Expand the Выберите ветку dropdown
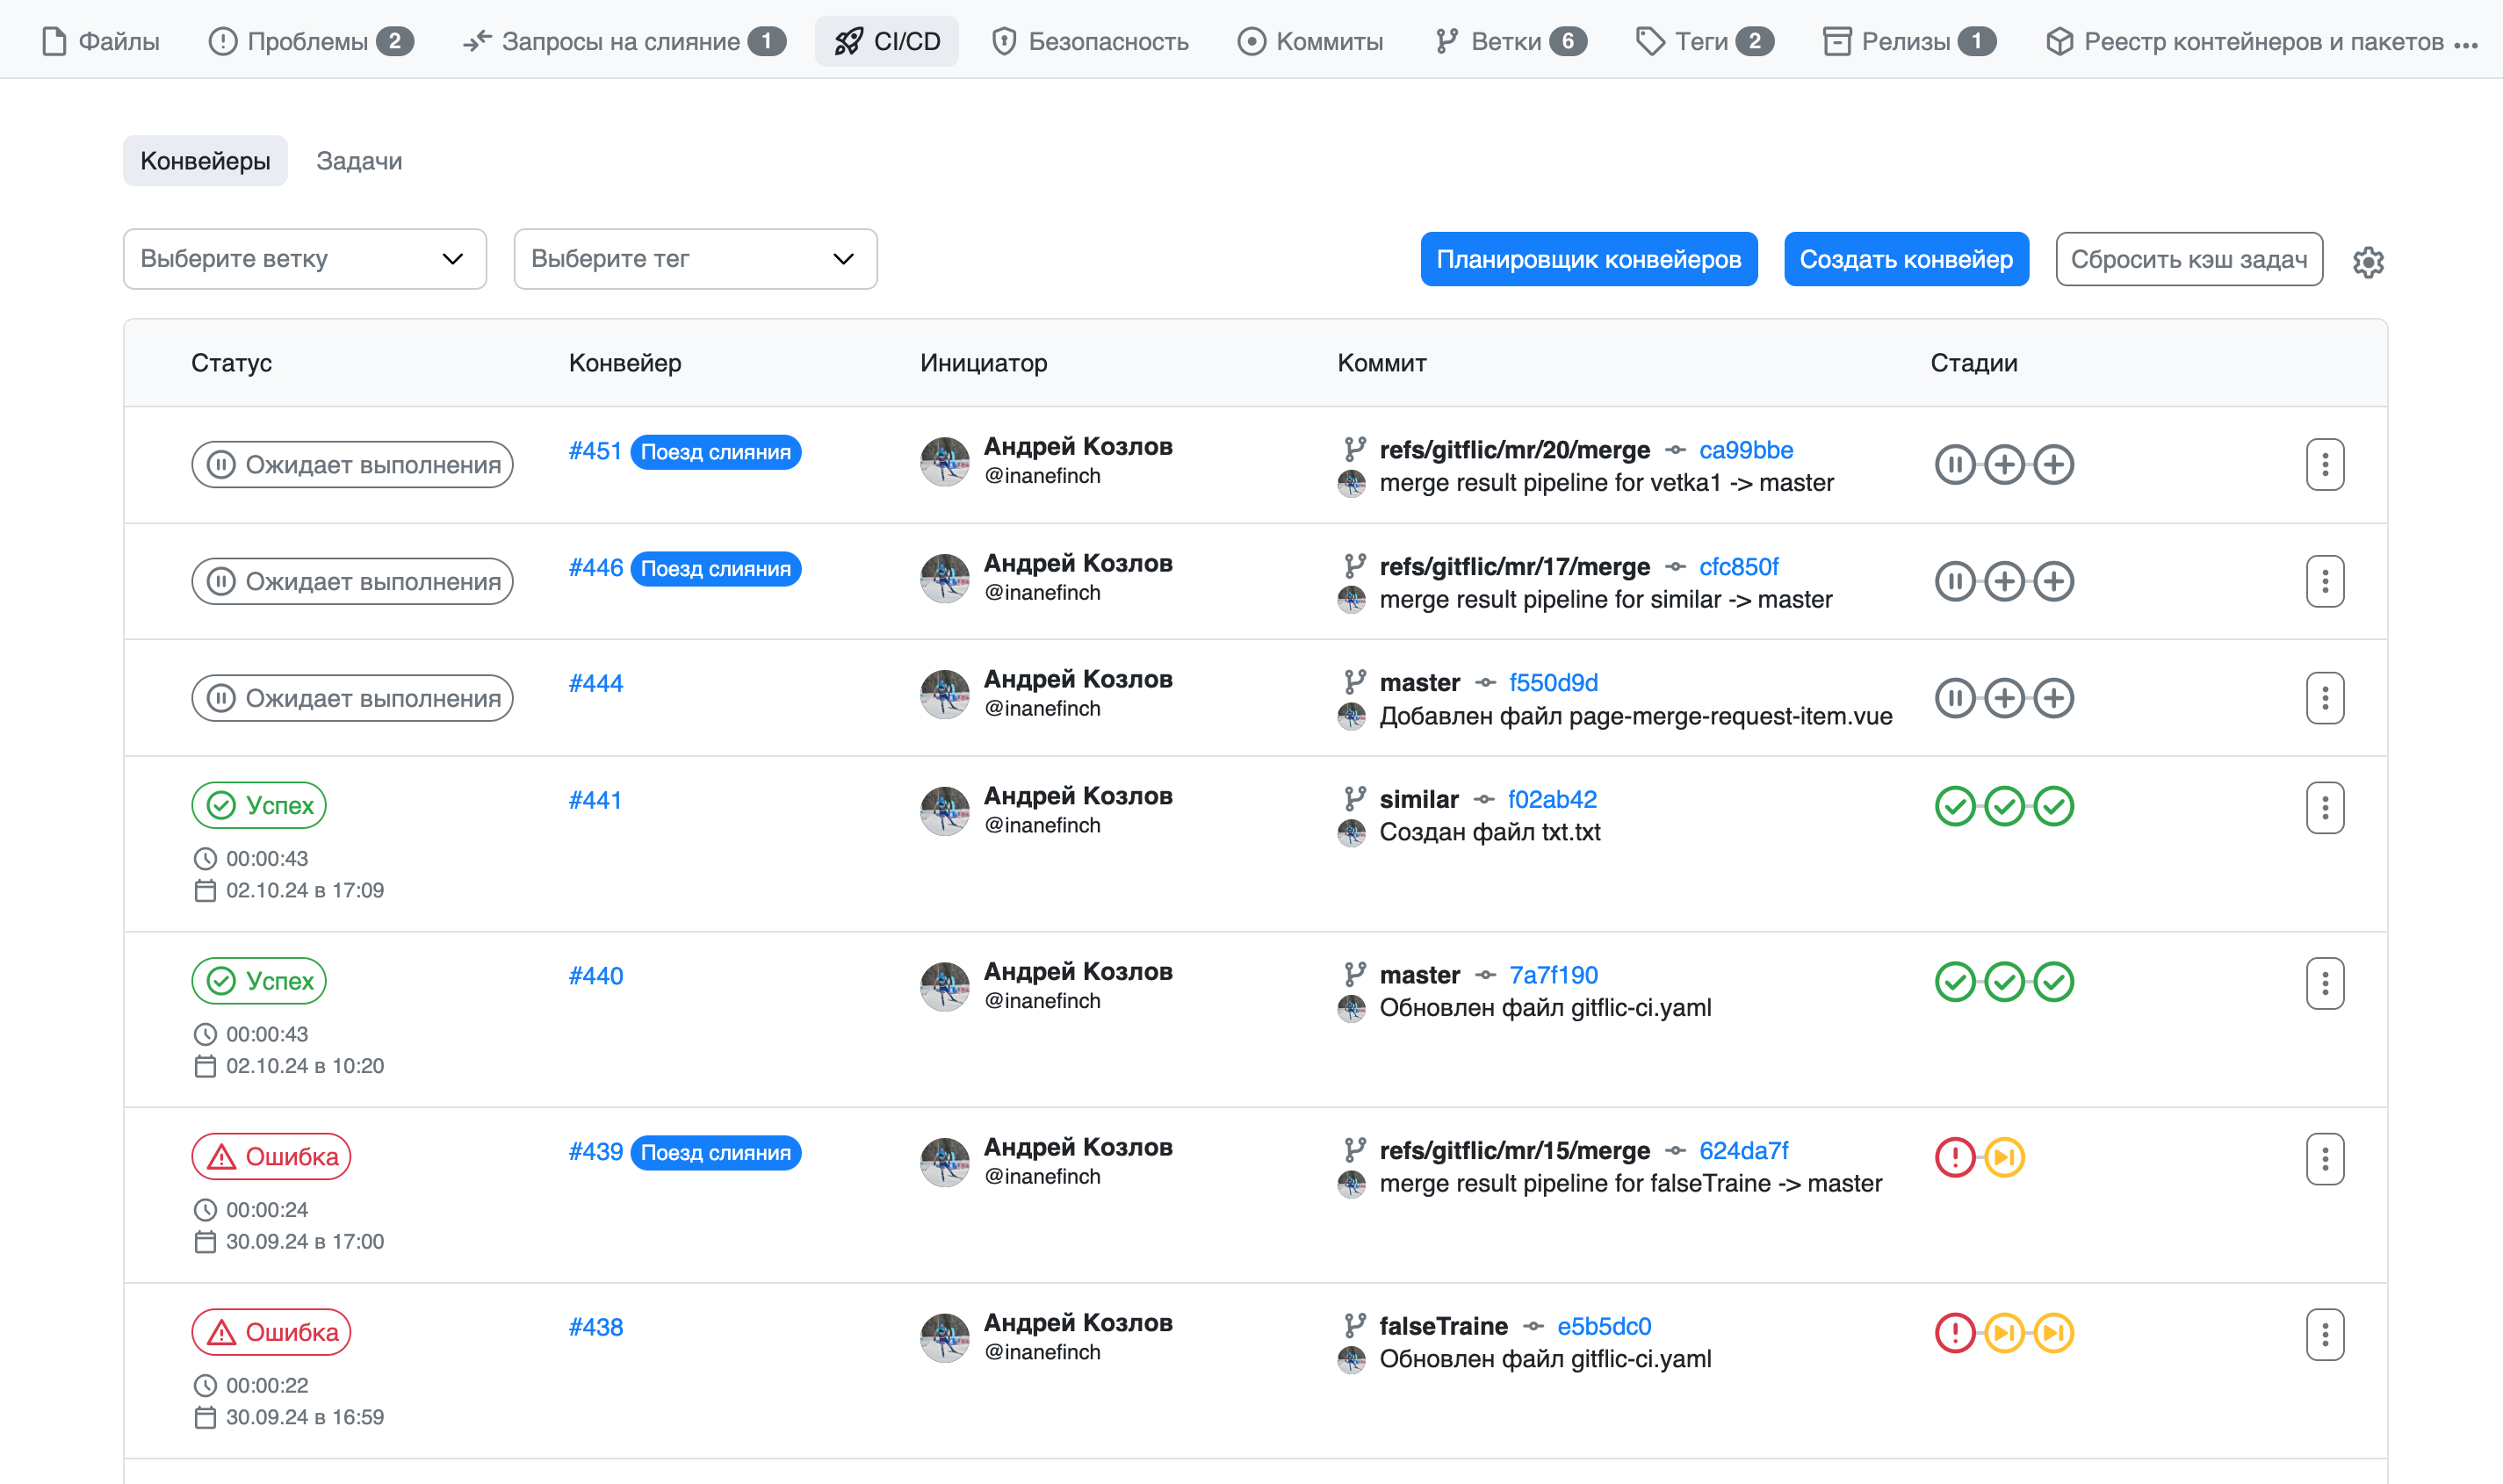This screenshot has width=2503, height=1484. [305, 259]
